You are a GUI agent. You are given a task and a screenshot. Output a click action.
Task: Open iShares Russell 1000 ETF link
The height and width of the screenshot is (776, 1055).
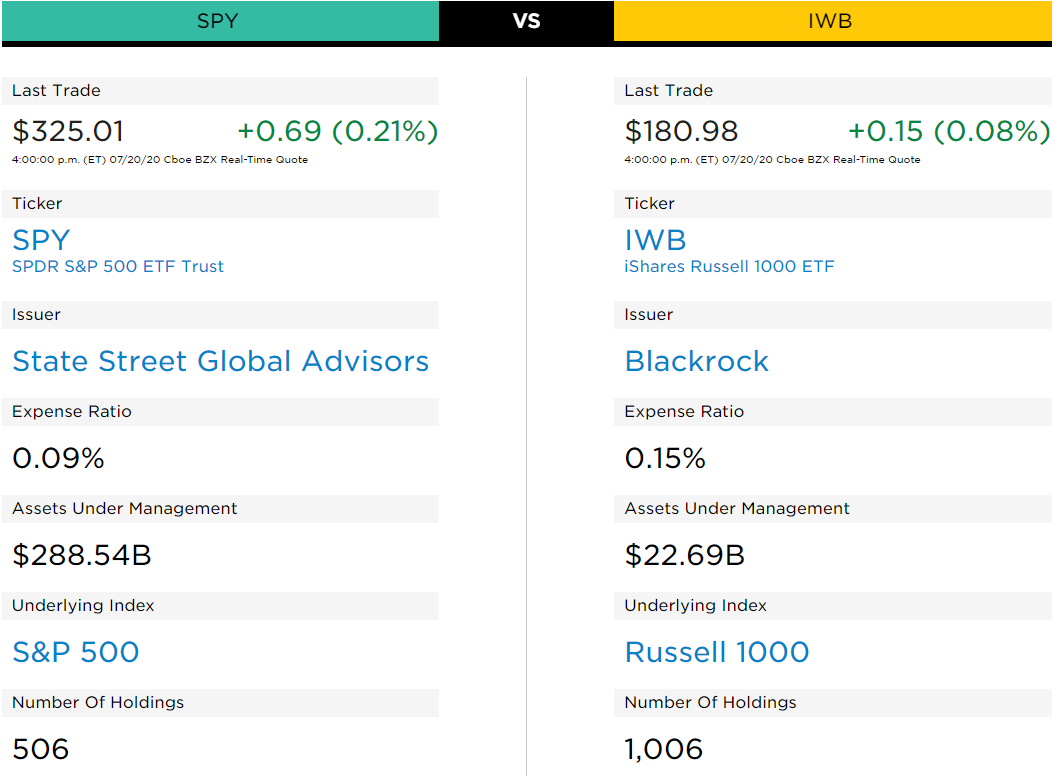729,267
